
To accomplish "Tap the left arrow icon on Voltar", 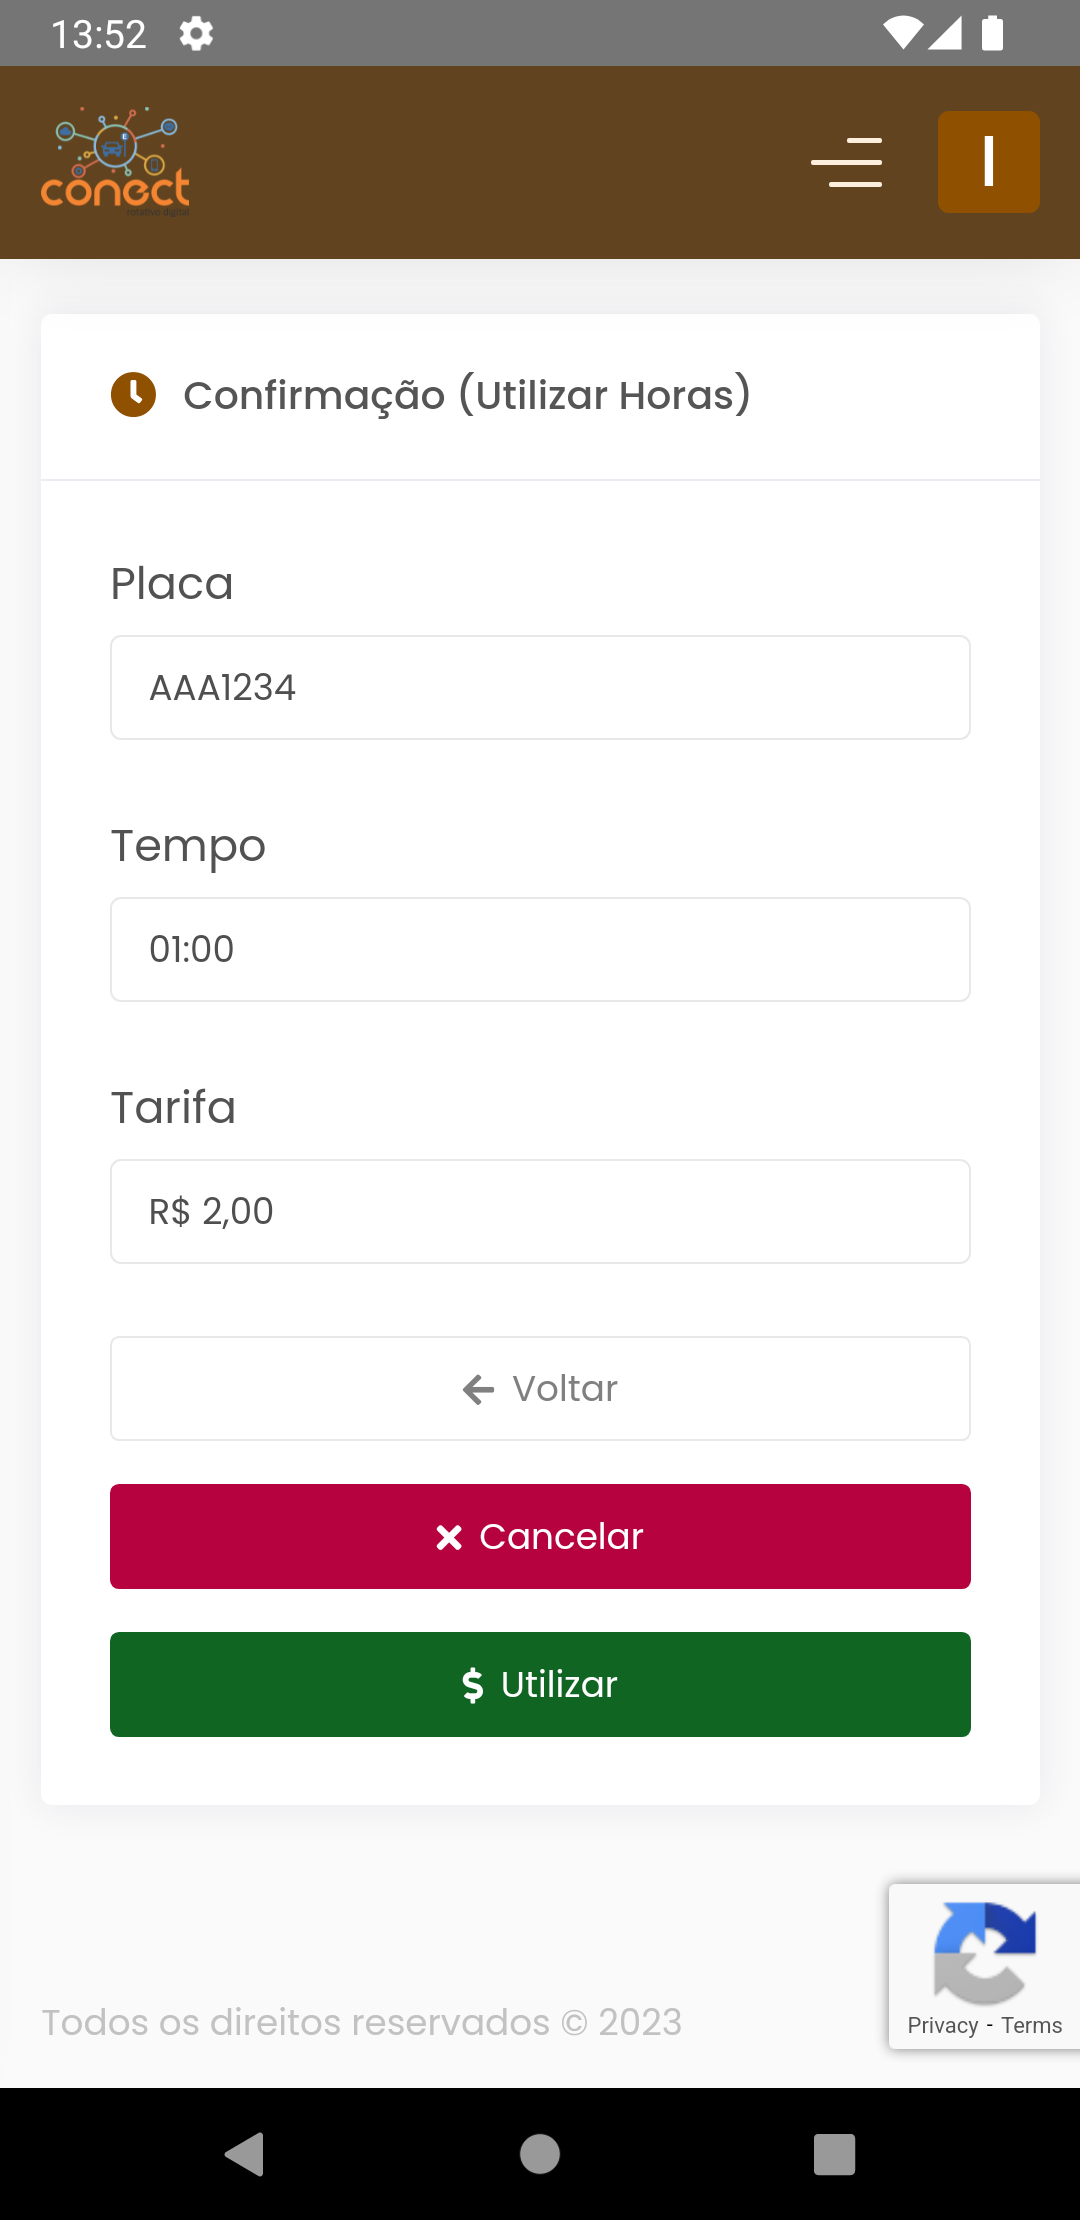I will pos(479,1389).
